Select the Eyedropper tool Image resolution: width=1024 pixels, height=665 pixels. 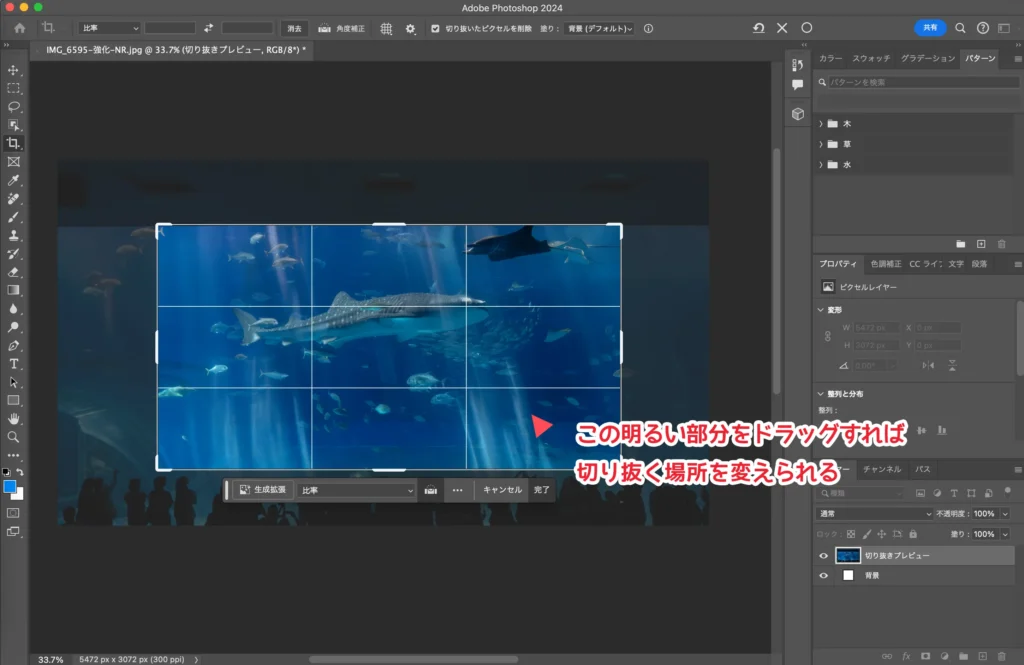pos(14,180)
